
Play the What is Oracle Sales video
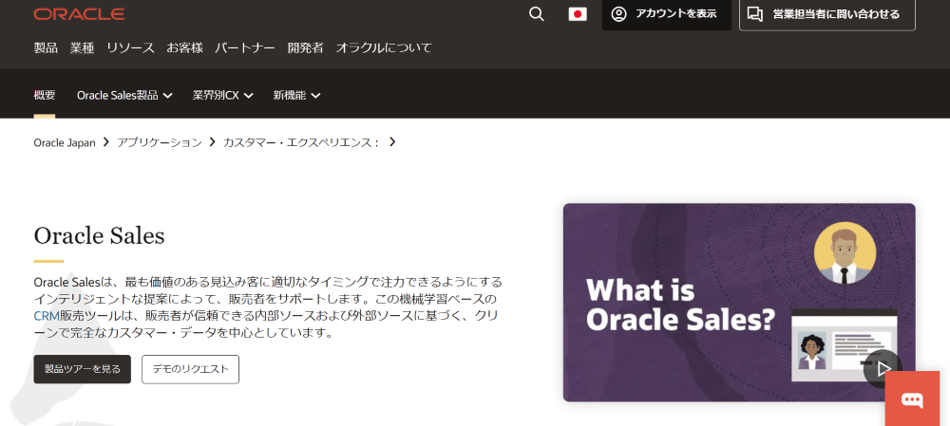[x=883, y=368]
